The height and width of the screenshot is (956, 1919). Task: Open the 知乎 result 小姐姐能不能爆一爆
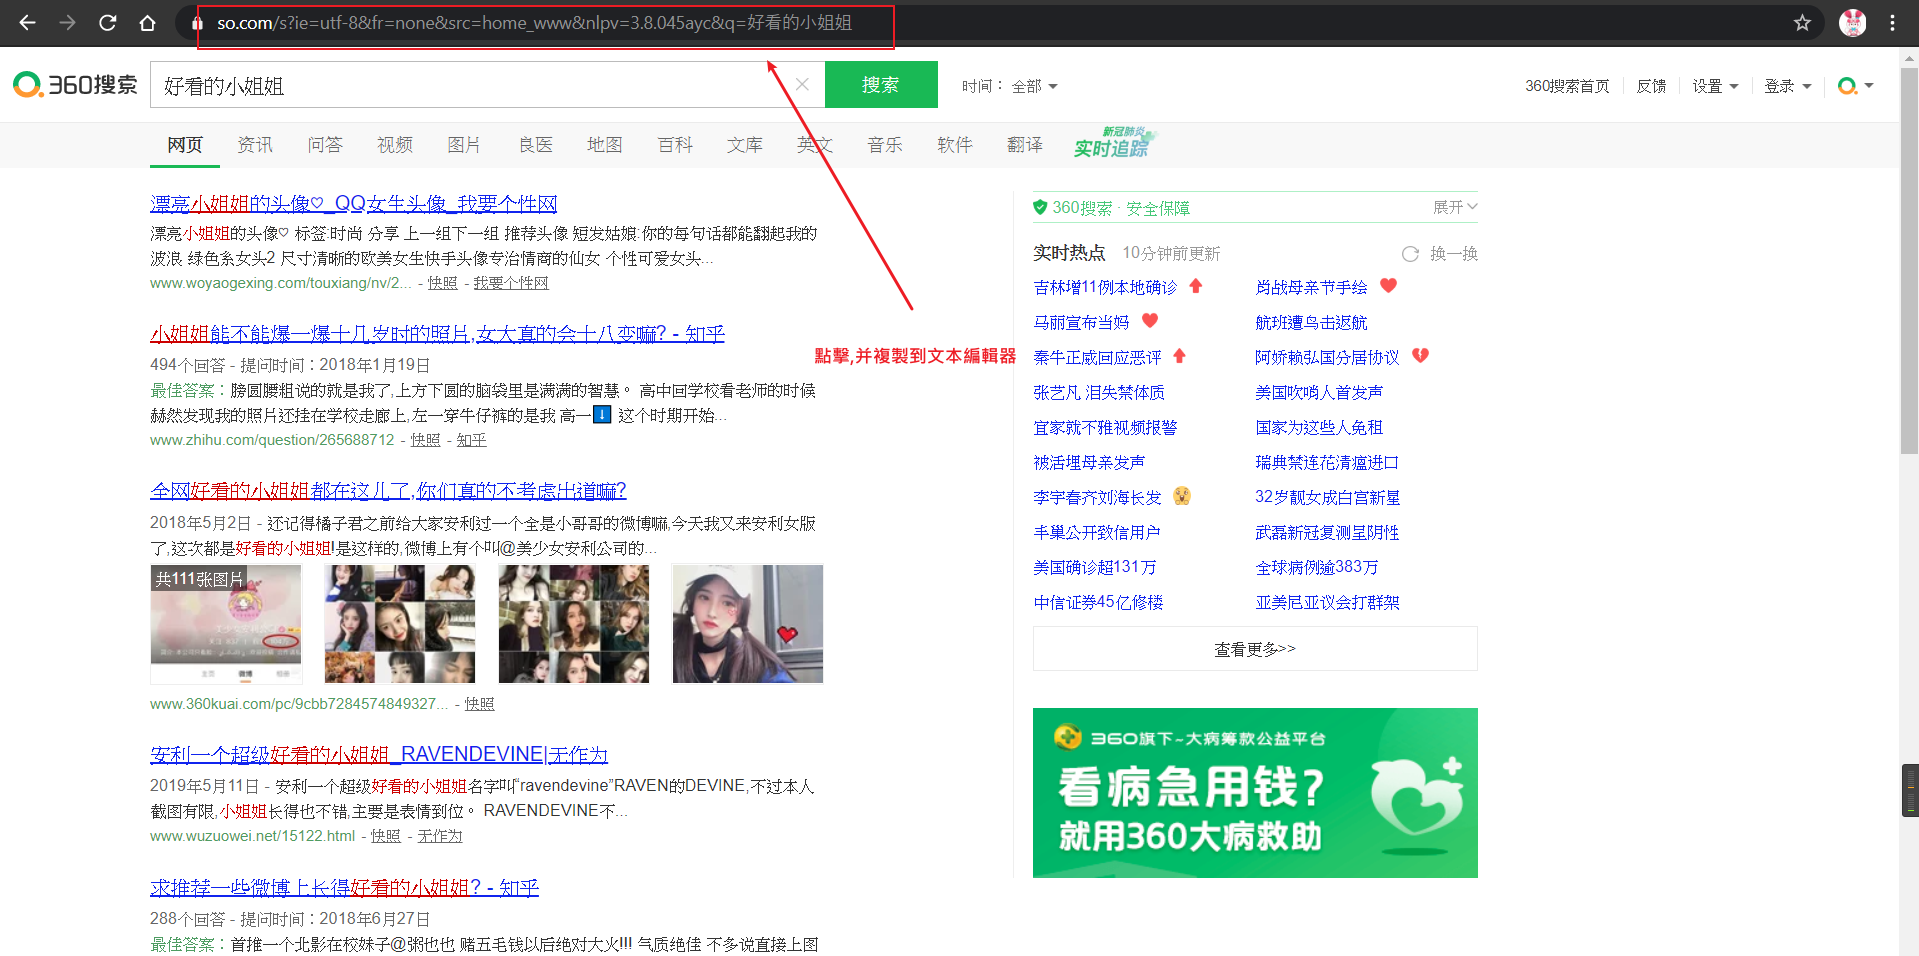437,334
